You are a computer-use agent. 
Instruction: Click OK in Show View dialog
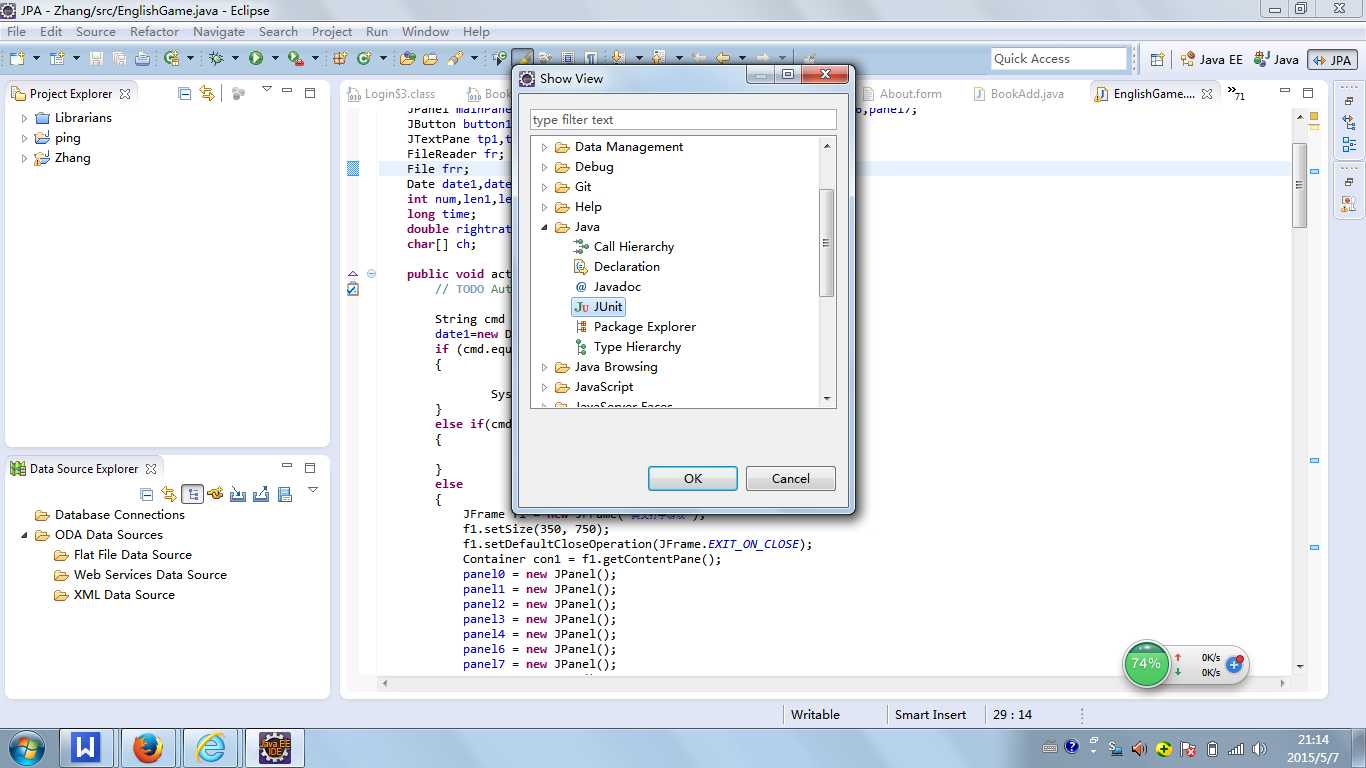693,479
